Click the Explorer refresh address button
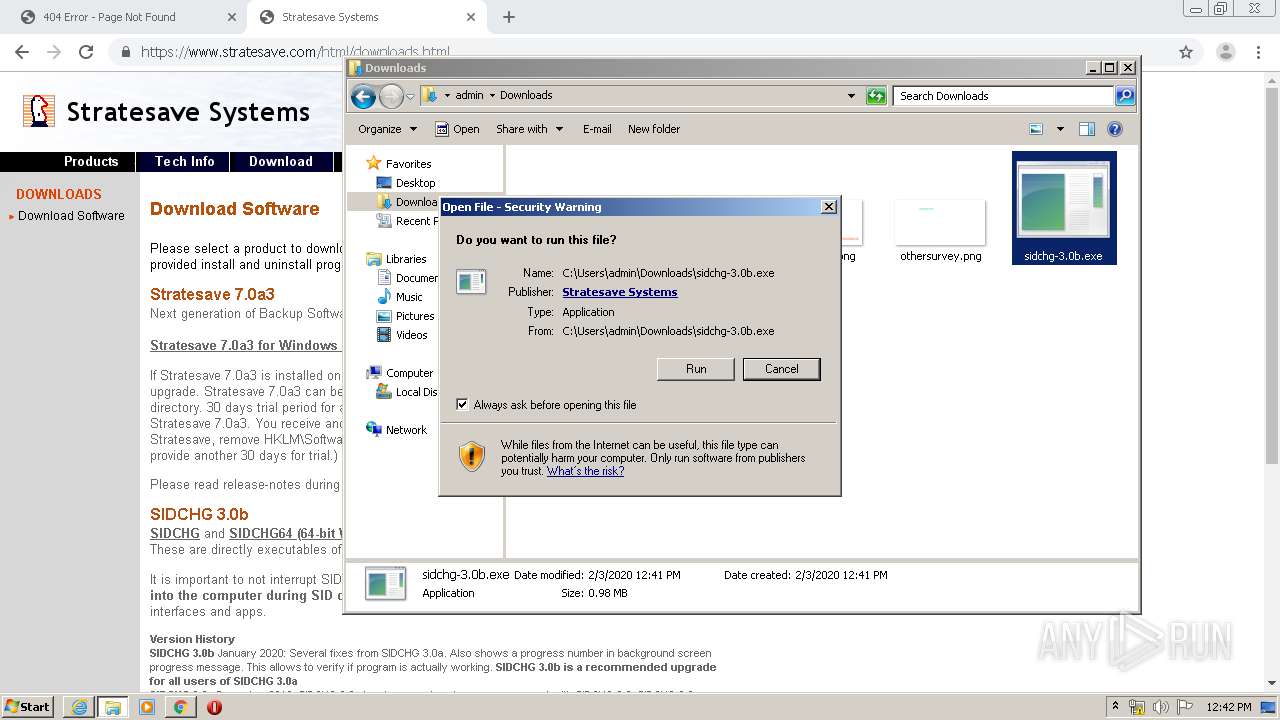The image size is (1280, 720). (876, 96)
